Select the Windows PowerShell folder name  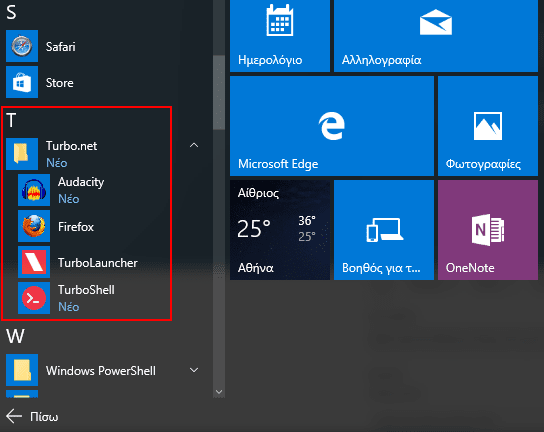101,371
